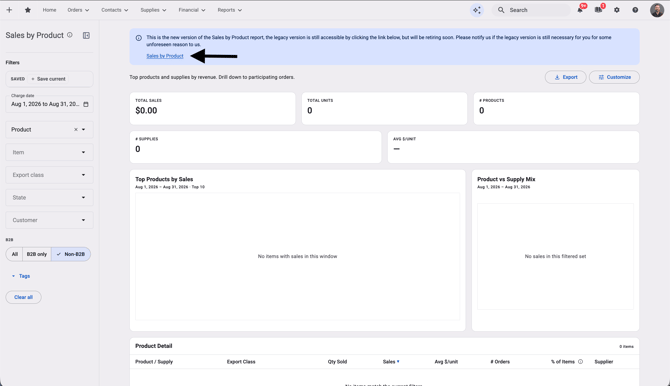Click Clear all filters button
The height and width of the screenshot is (386, 670).
point(24,297)
